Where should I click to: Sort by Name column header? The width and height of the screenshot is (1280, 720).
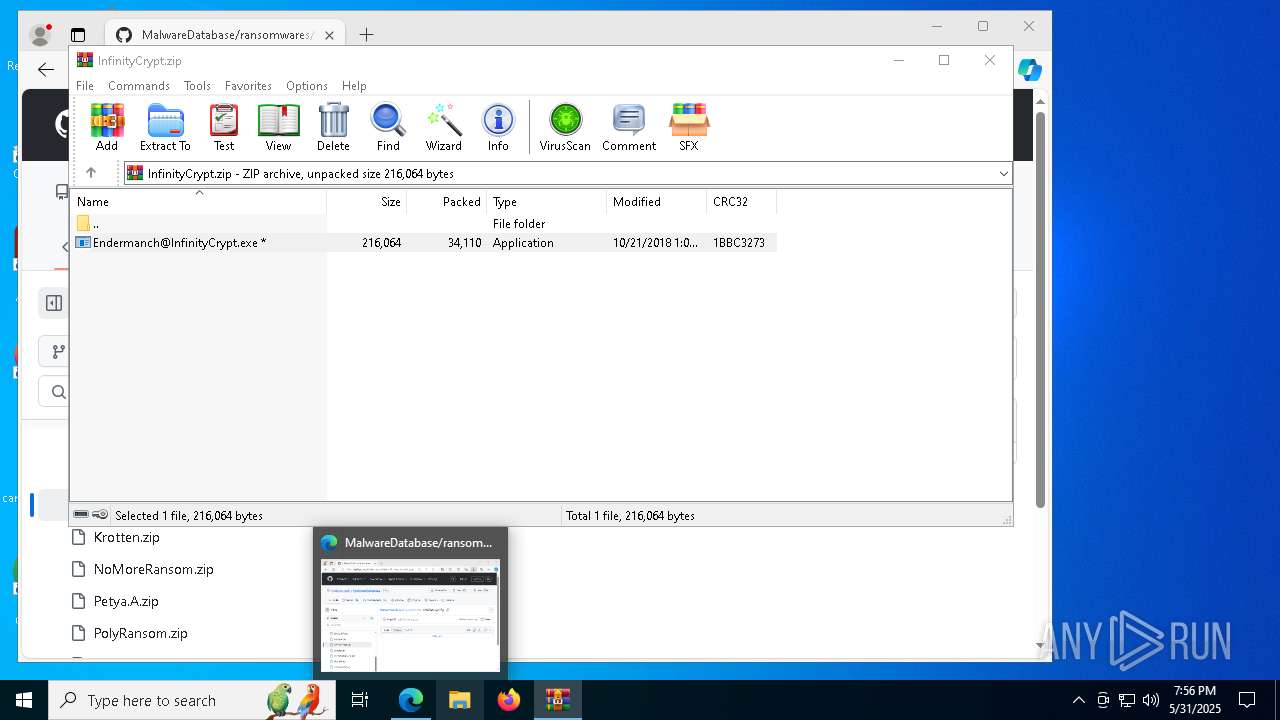tap(198, 201)
